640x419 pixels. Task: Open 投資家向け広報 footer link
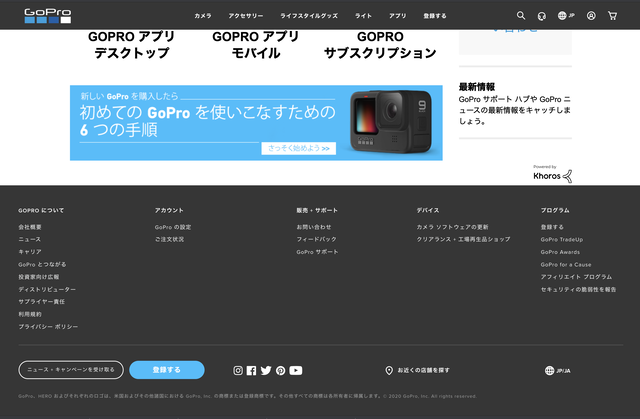click(x=39, y=277)
